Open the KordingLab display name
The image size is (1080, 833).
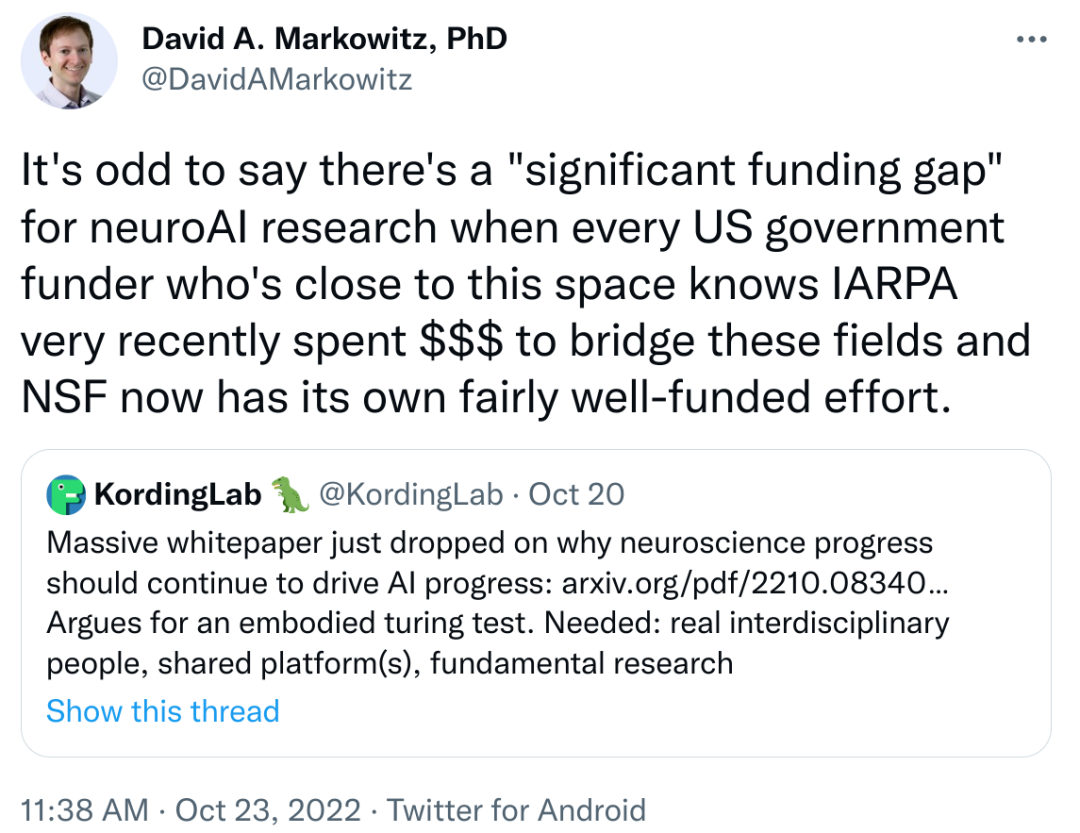[x=177, y=494]
